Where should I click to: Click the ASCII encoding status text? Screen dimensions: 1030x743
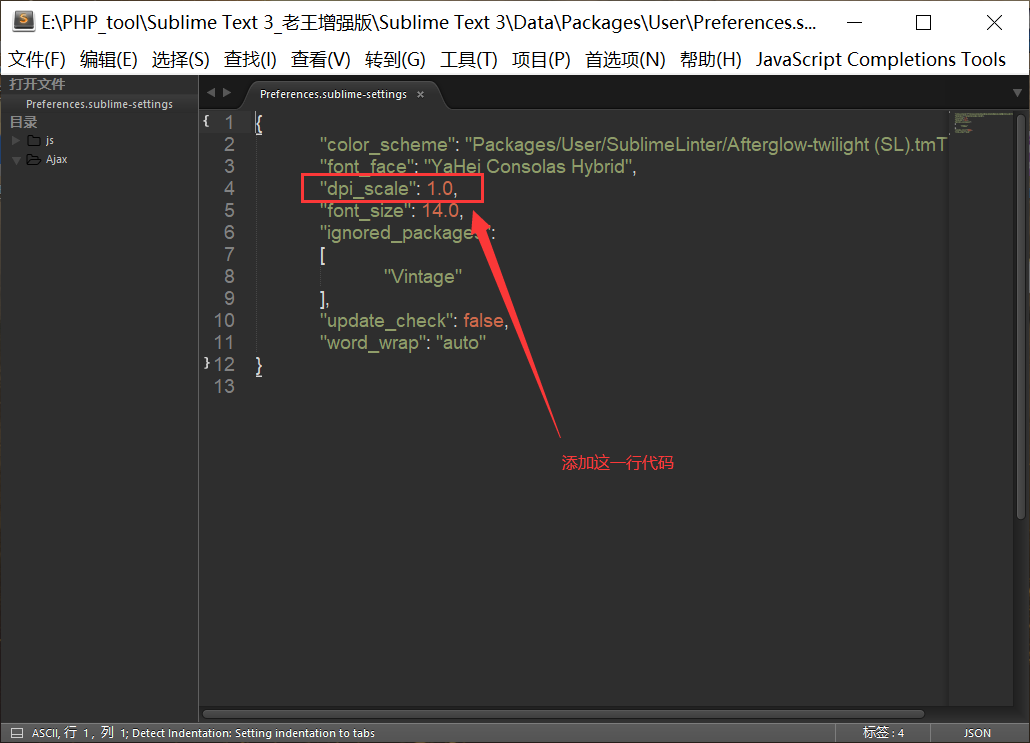[45, 733]
